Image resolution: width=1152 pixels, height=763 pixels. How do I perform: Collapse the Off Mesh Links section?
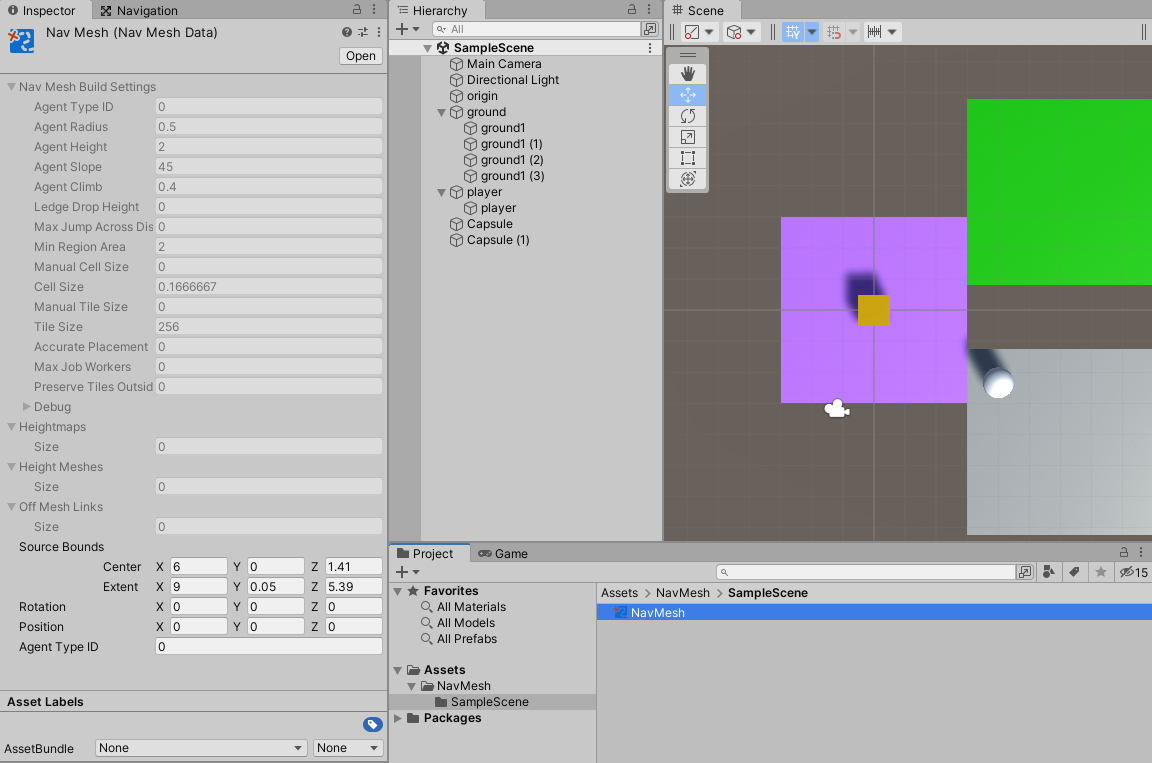pyautogui.click(x=11, y=507)
